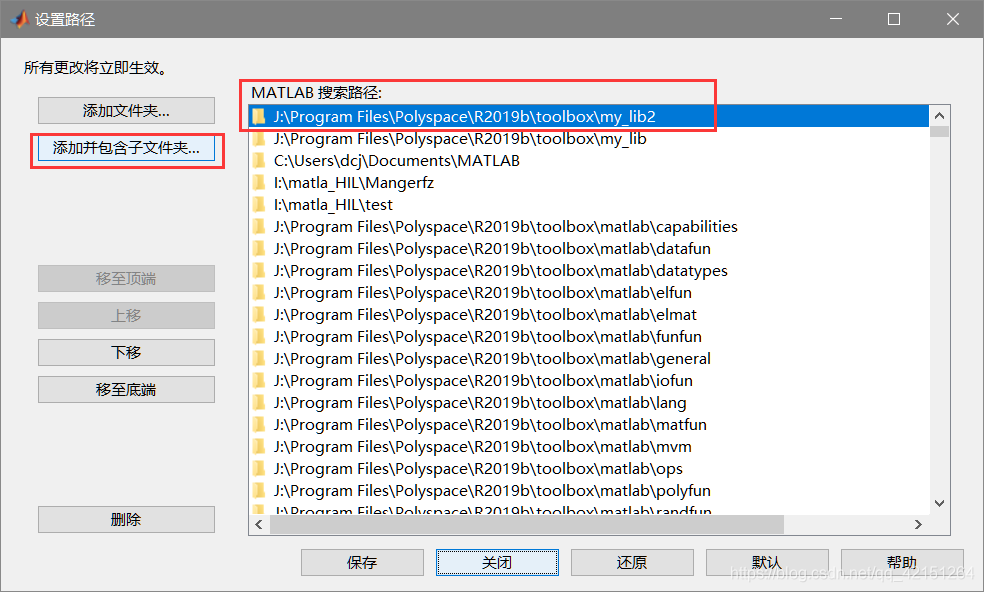Click 添加并包含子文件夹... button
Image resolution: width=984 pixels, height=592 pixels.
coord(126,148)
